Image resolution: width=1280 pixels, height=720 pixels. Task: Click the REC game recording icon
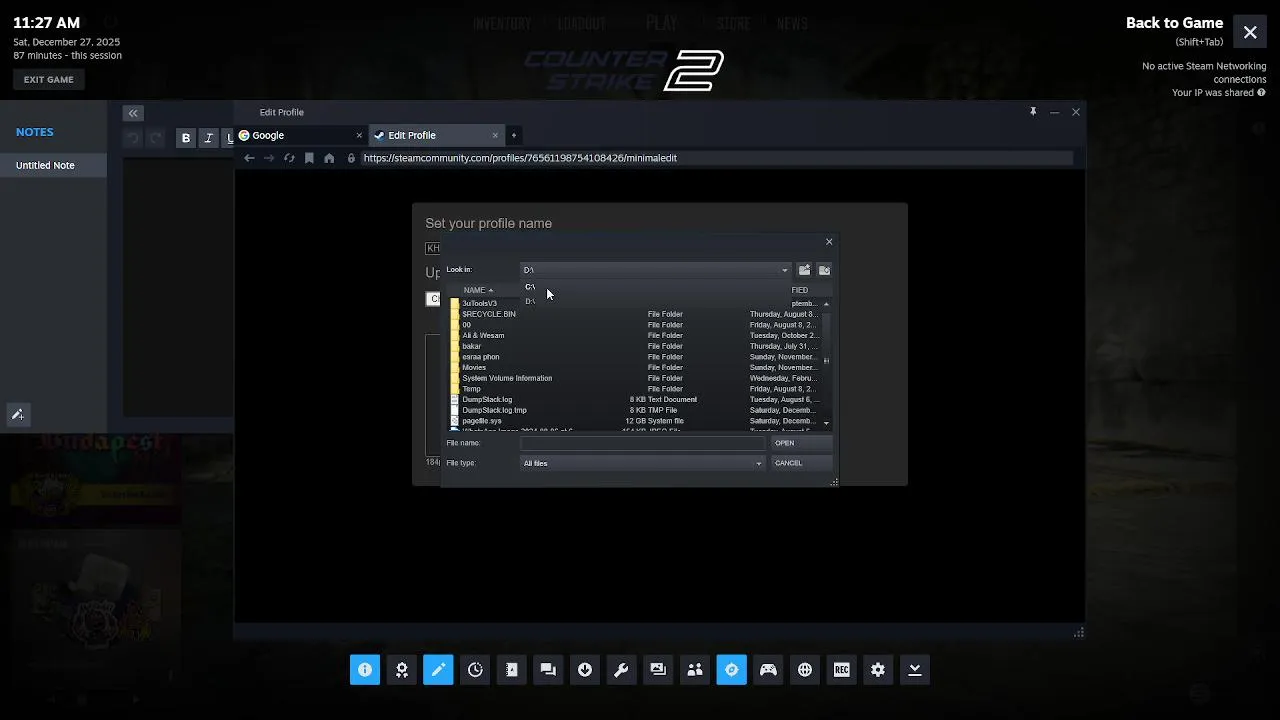pos(841,670)
